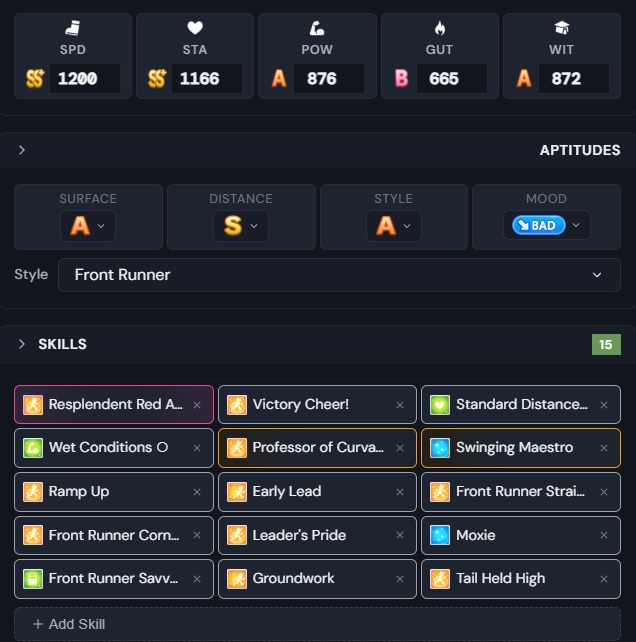Image resolution: width=636 pixels, height=642 pixels.
Task: Remove the Front Runner Corn... skill
Action: (x=197, y=535)
